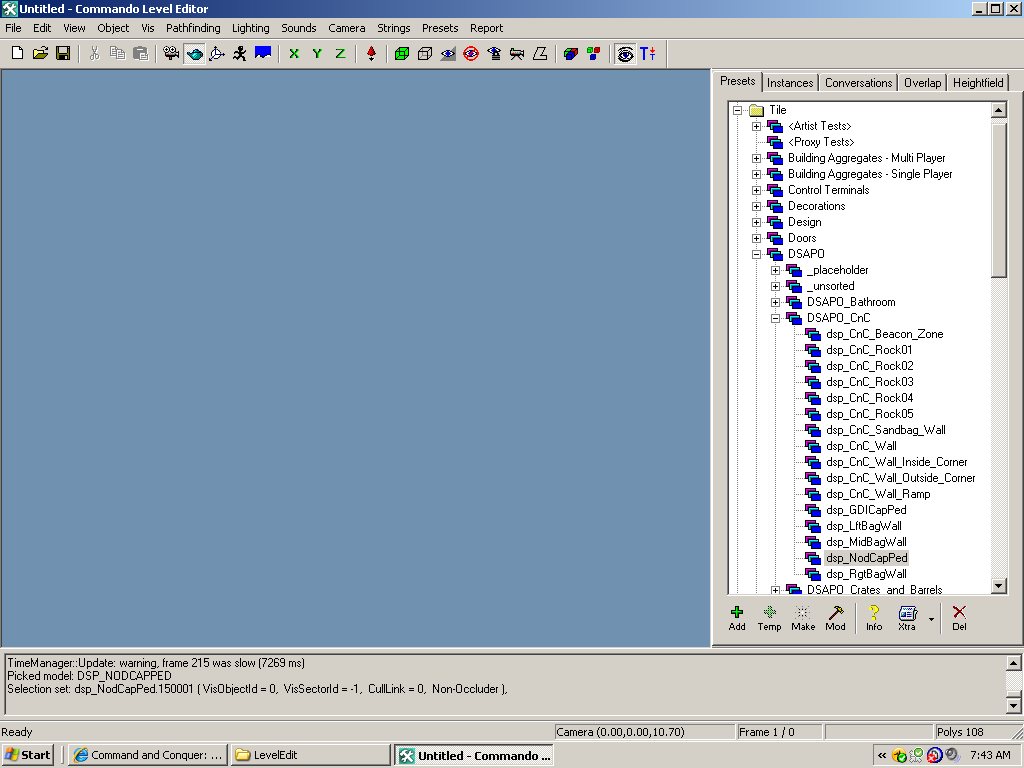Screen dimensions: 1024x768
Task: Click the Mod hammer icon
Action: click(835, 617)
